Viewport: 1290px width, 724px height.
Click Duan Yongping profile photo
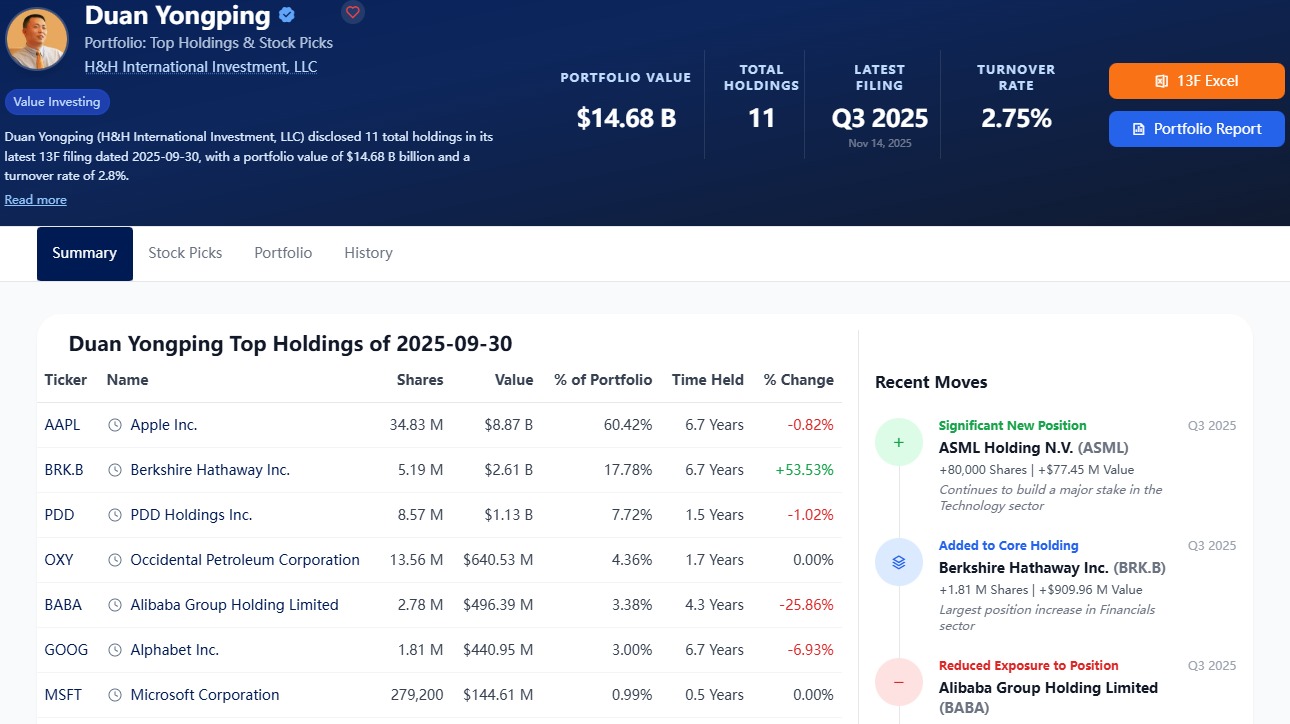point(37,38)
